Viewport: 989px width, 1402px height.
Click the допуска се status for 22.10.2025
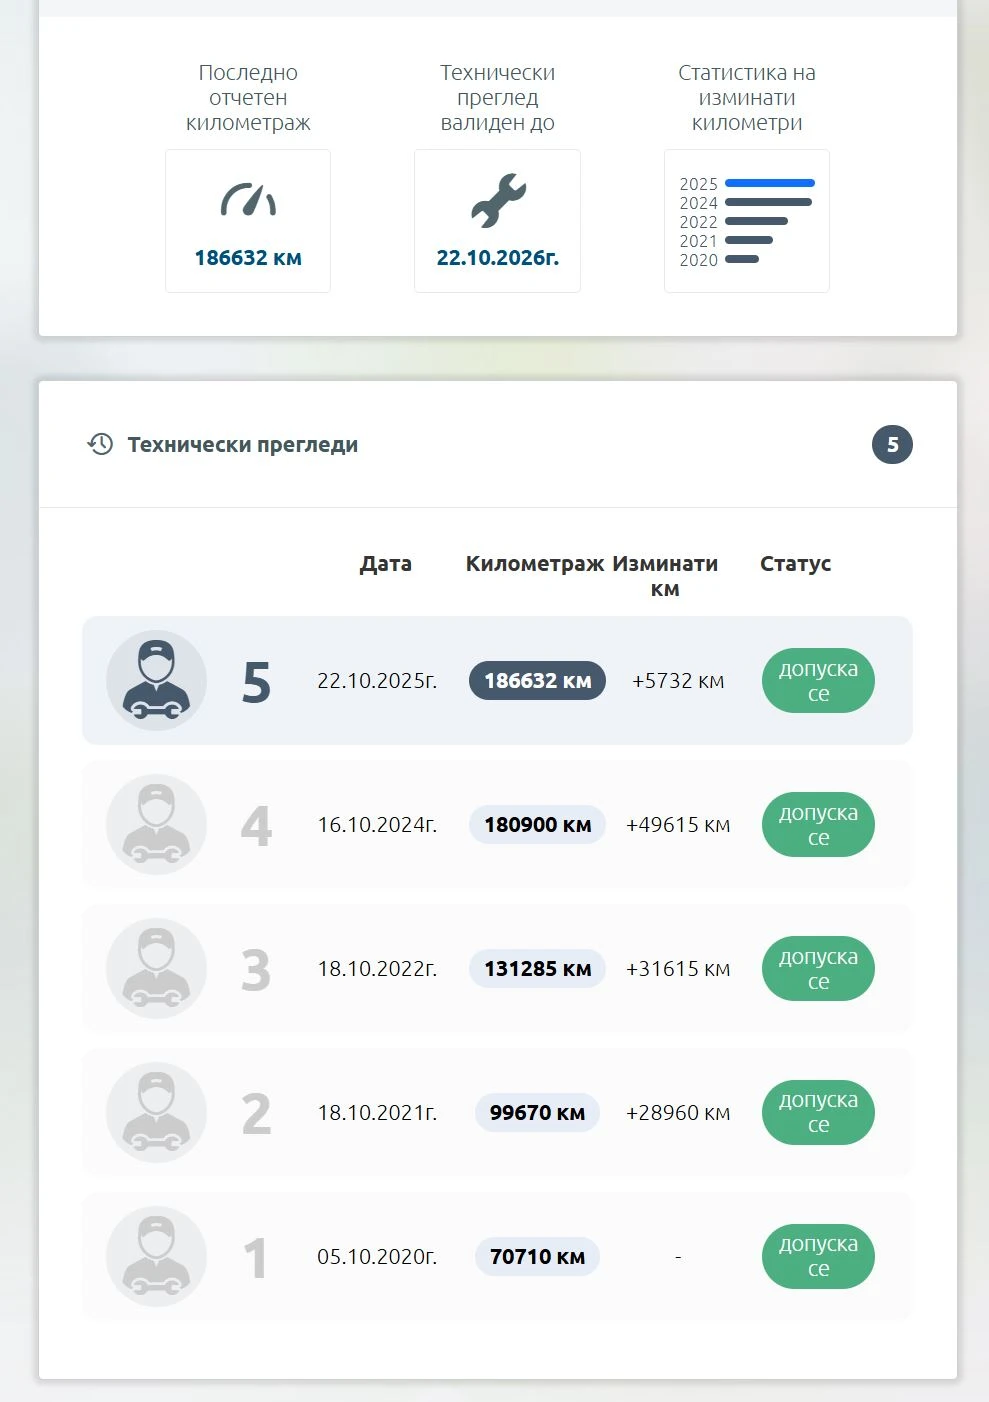pyautogui.click(x=818, y=681)
